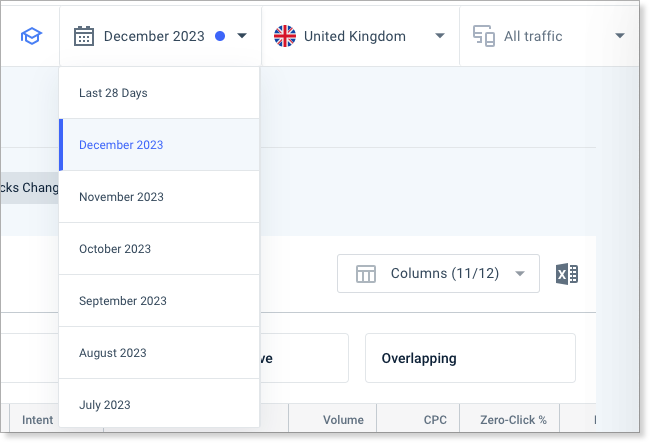Click the graduation cap academy icon

pyautogui.click(x=32, y=36)
